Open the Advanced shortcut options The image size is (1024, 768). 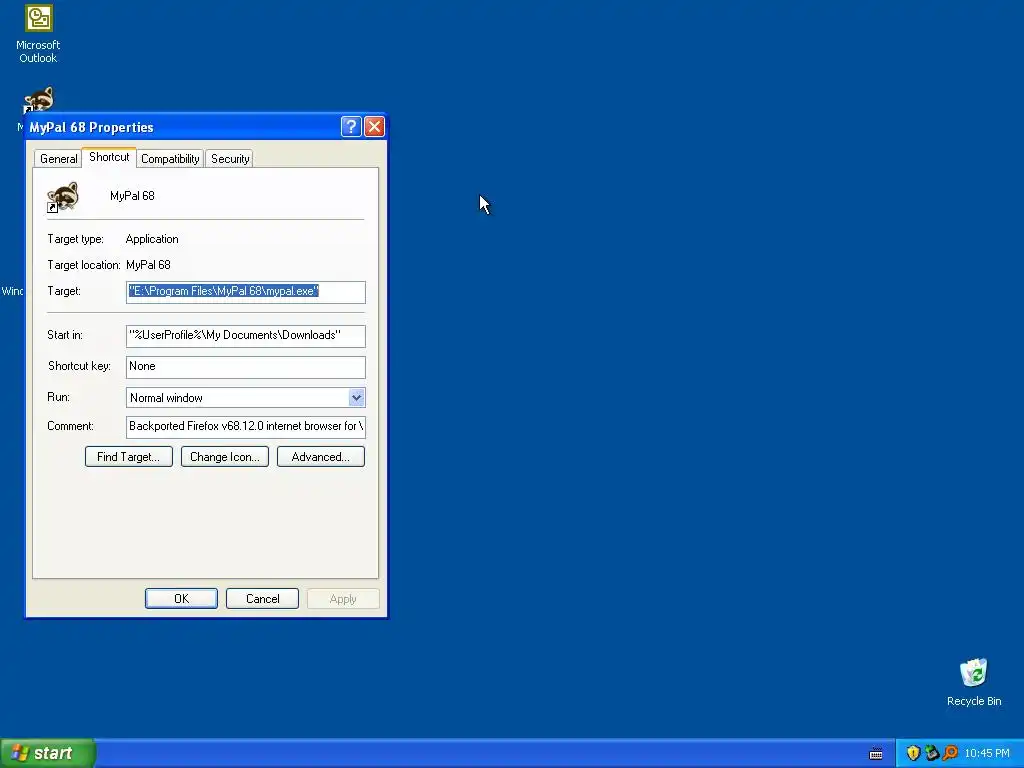[321, 456]
